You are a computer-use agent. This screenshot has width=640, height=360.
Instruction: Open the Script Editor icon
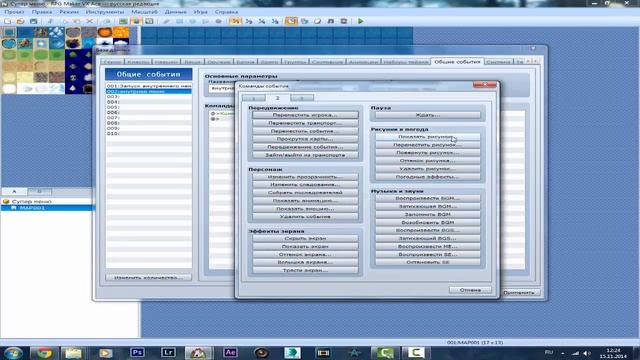point(318,21)
